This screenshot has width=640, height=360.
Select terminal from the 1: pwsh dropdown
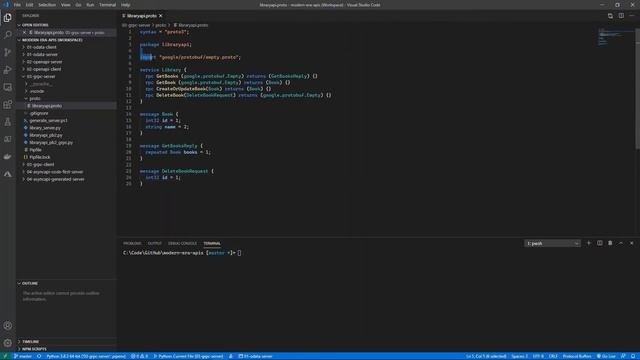click(x=552, y=243)
